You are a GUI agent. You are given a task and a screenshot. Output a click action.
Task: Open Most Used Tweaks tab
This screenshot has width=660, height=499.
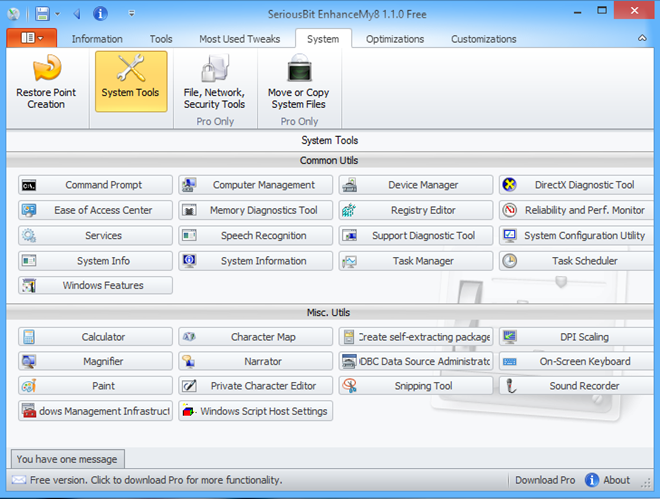click(x=240, y=39)
